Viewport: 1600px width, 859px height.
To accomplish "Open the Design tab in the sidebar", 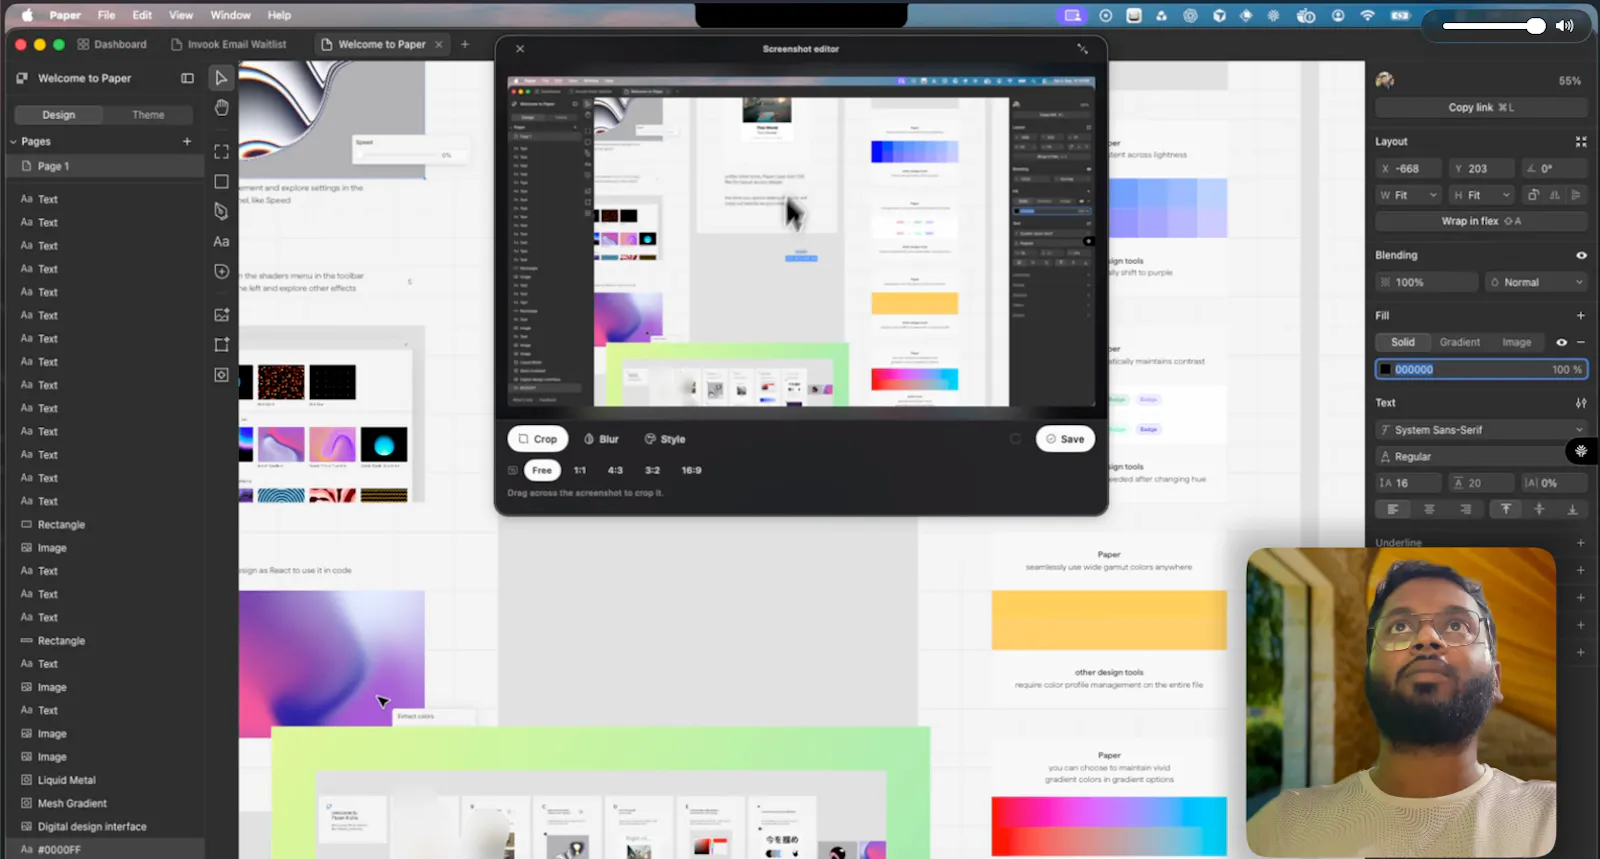I will 59,115.
